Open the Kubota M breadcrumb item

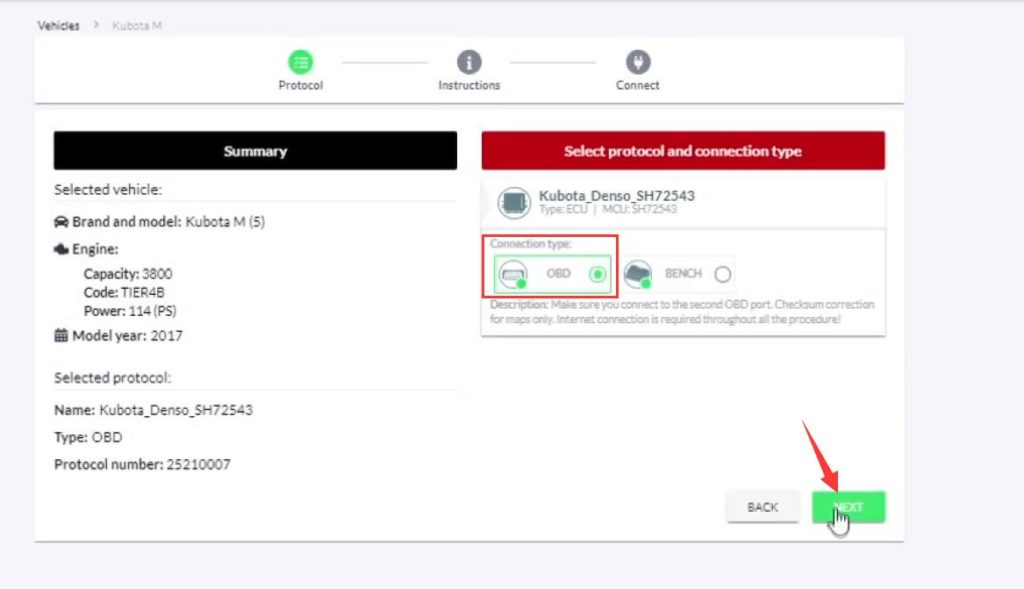point(137,25)
